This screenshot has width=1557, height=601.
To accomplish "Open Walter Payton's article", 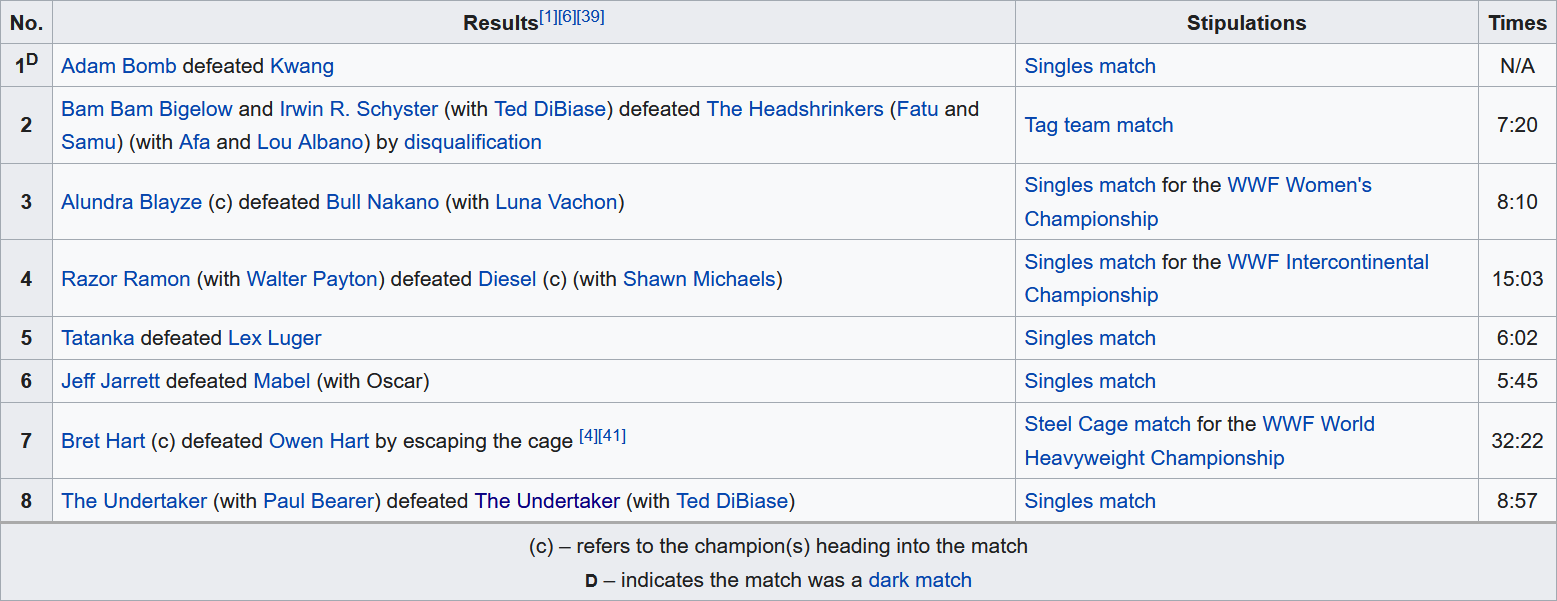I will coord(311,279).
